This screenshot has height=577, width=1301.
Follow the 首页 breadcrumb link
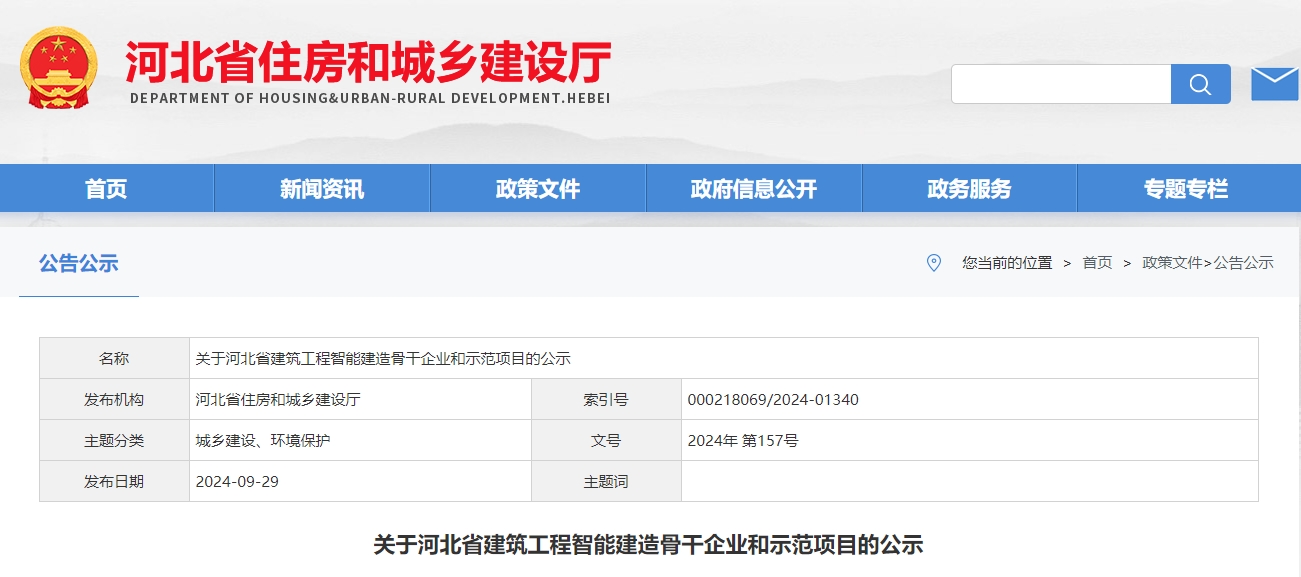[1097, 262]
